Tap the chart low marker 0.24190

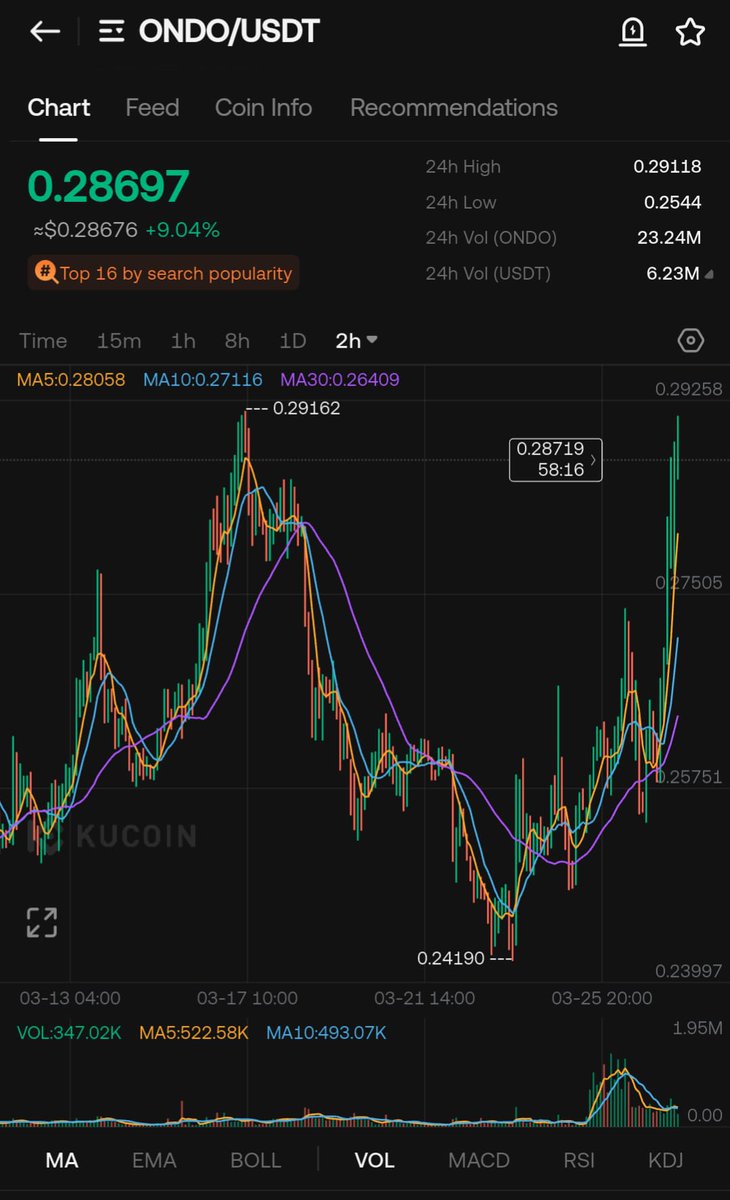[451, 958]
